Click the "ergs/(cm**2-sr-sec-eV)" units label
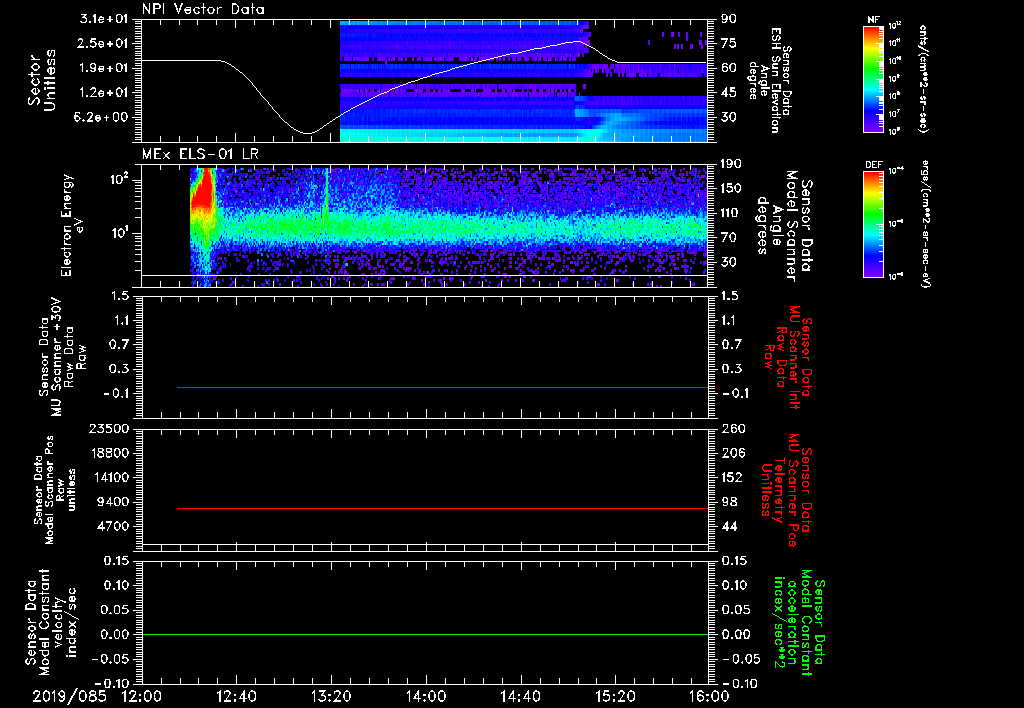Viewport: 1024px width, 708px height. click(925, 224)
